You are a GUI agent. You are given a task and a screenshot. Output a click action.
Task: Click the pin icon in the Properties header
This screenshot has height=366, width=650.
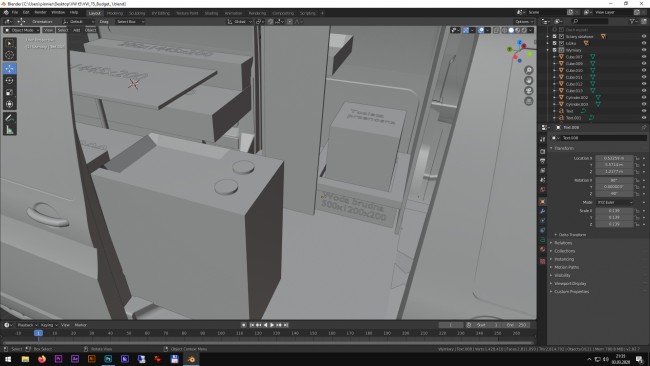pos(643,128)
